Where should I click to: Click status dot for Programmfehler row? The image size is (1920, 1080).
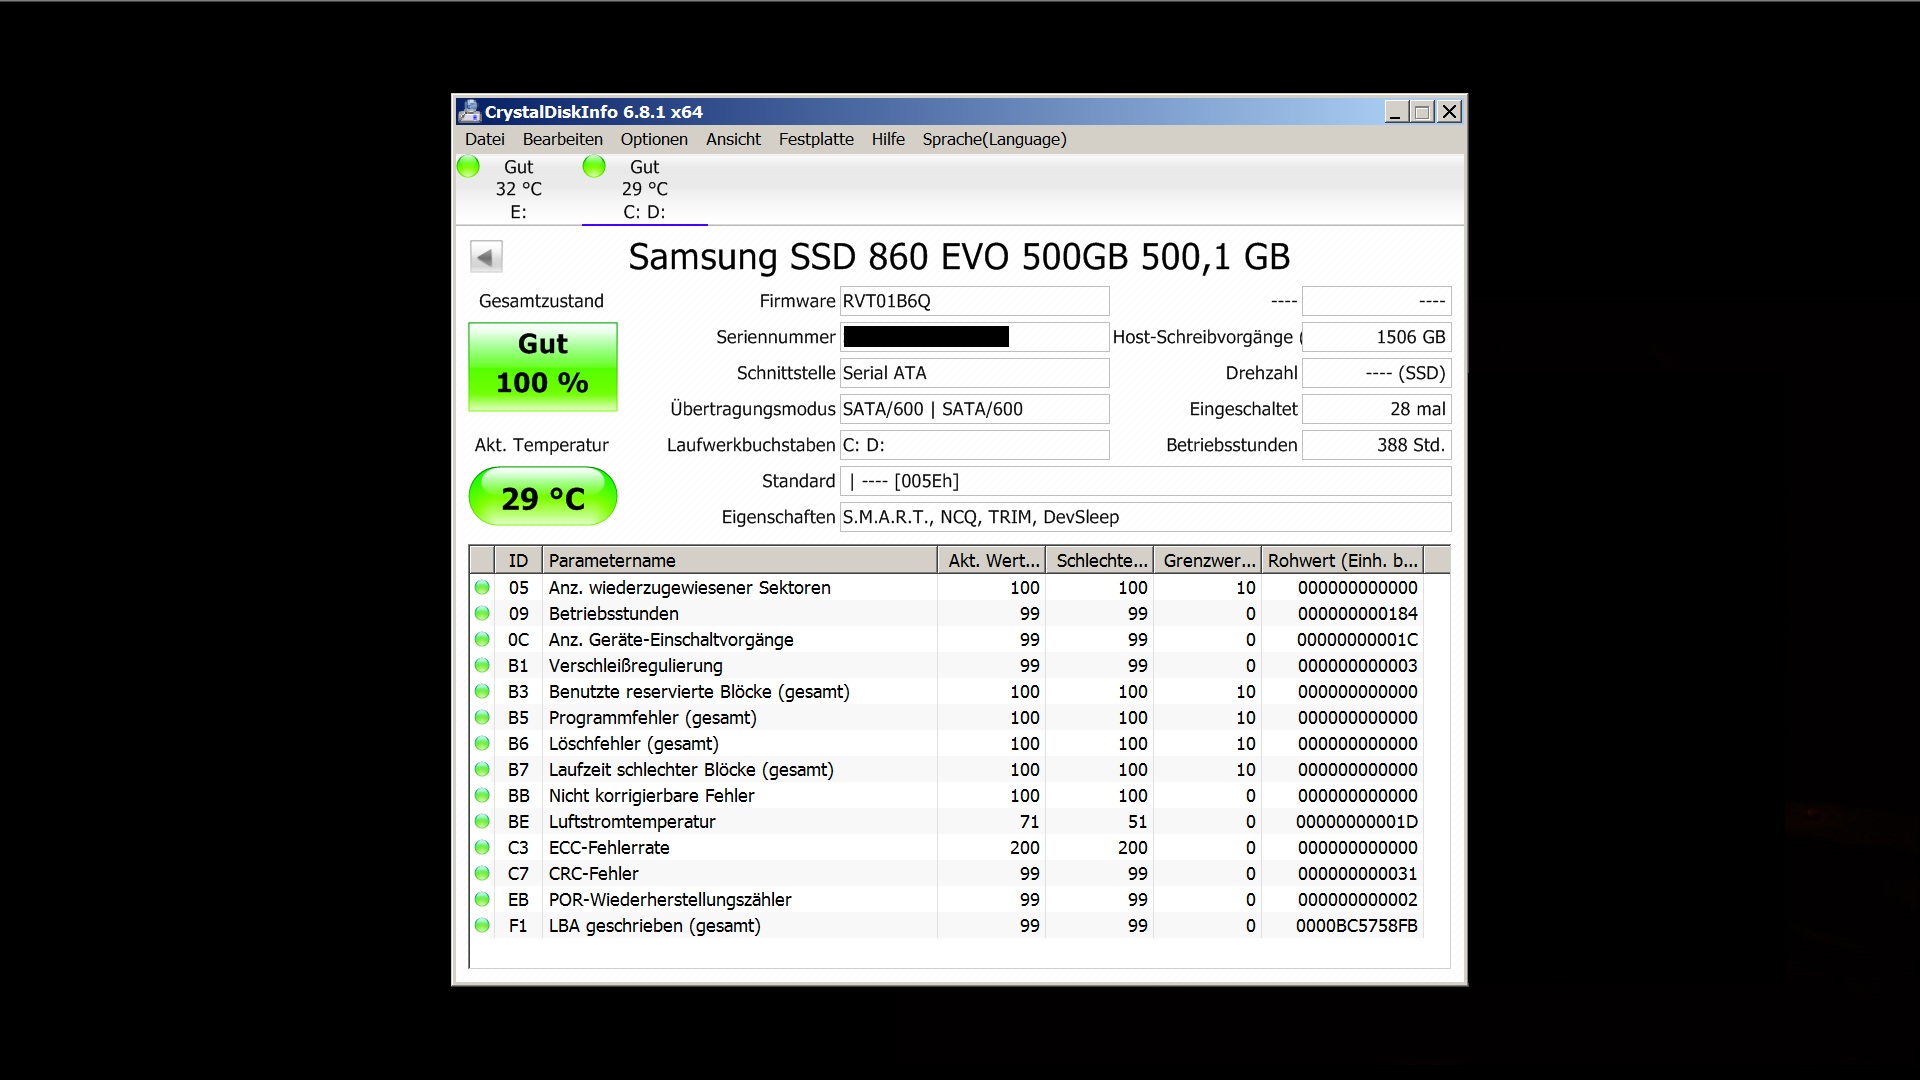(482, 718)
